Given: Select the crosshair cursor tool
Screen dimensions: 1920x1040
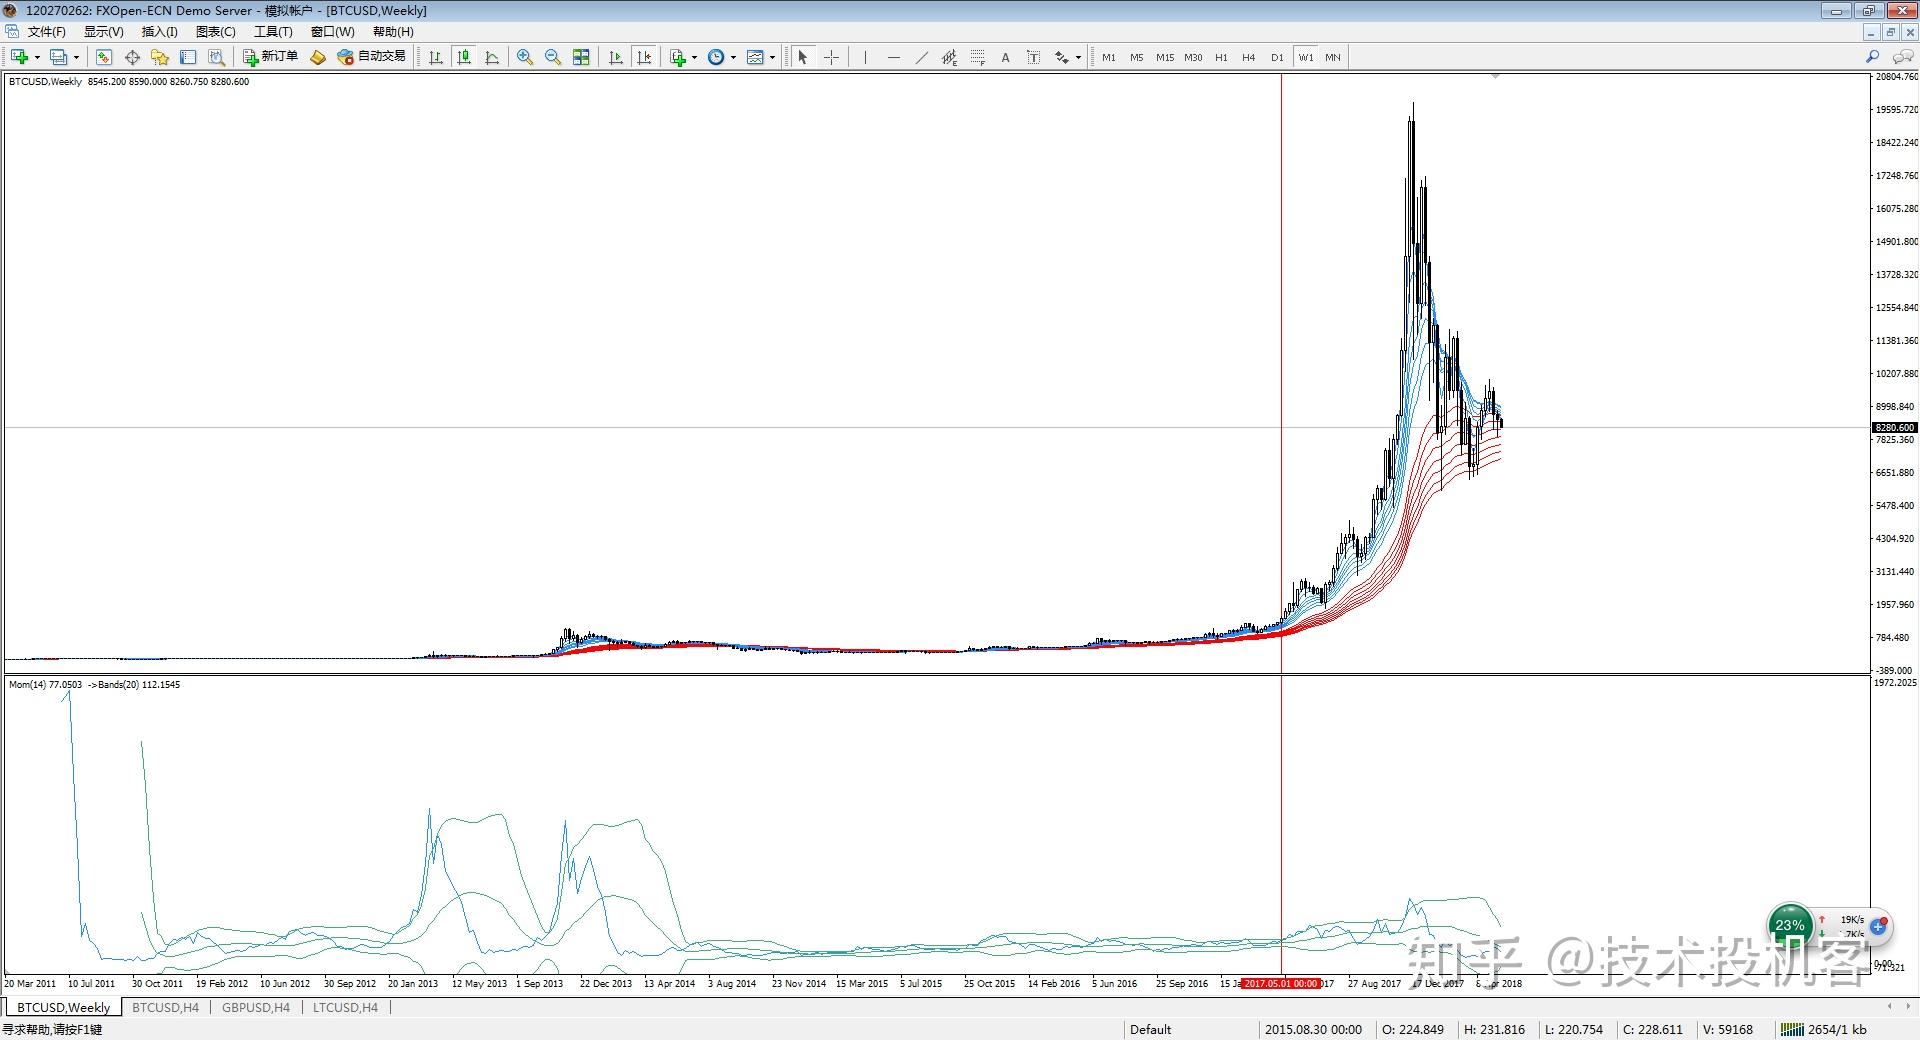Looking at the screenshot, I should (831, 57).
